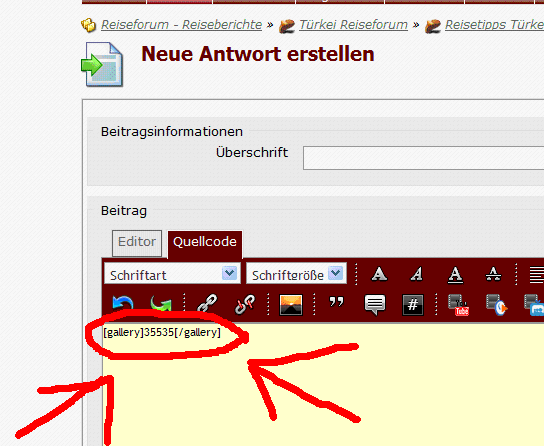This screenshot has width=544, height=446.
Task: Remove link with broken chain icon
Action: click(x=245, y=304)
